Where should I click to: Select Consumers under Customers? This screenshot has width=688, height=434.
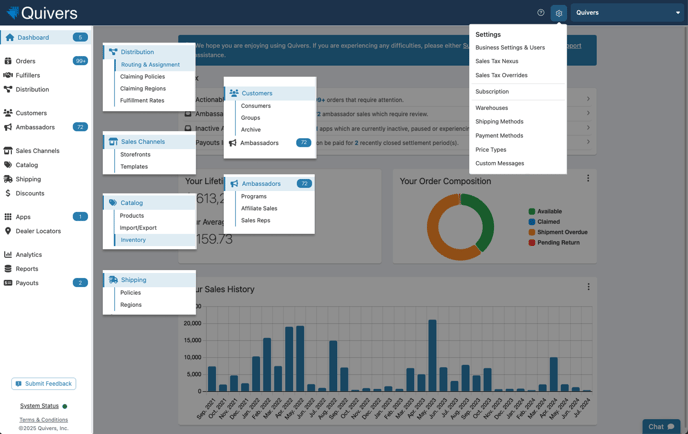pyautogui.click(x=255, y=106)
